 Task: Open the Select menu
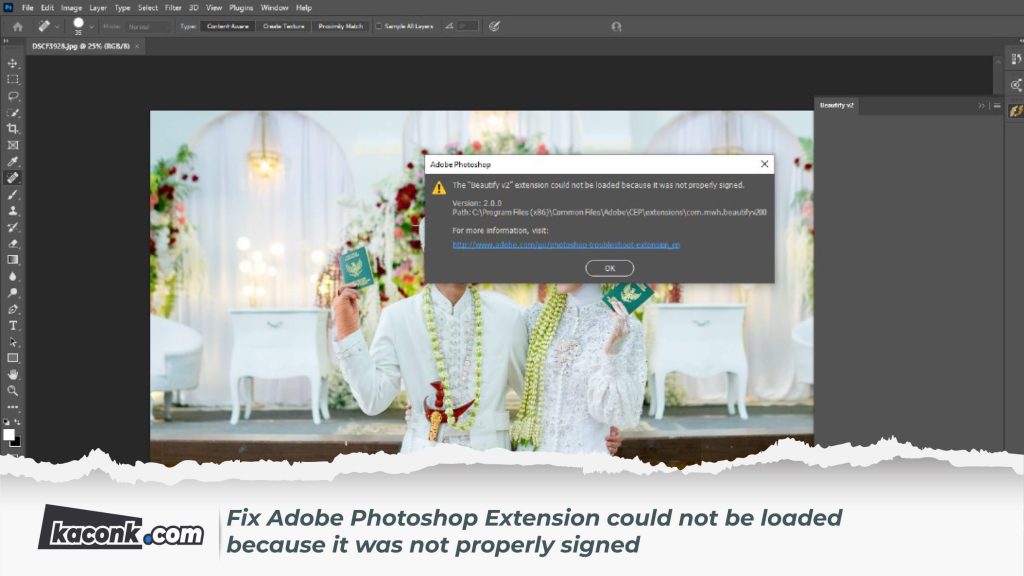click(148, 8)
